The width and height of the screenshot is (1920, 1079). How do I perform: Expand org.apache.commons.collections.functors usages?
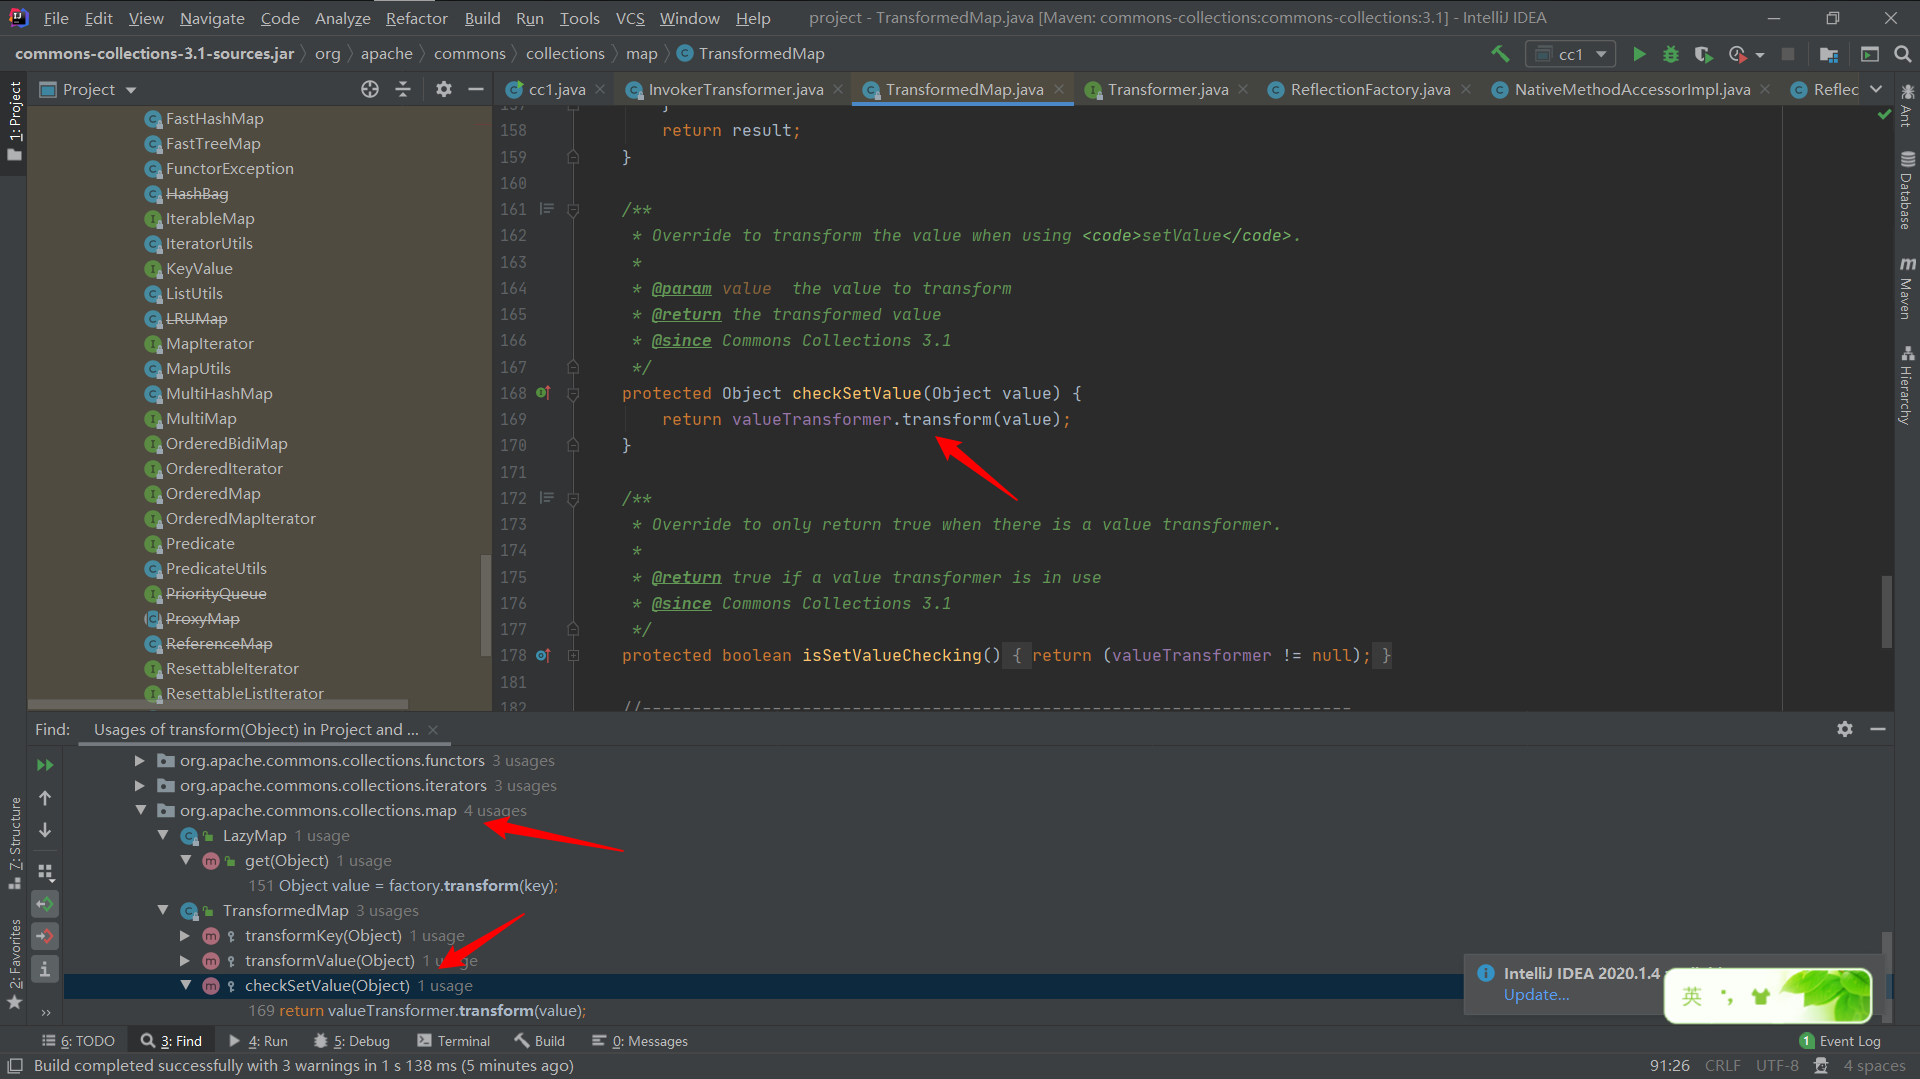click(140, 761)
